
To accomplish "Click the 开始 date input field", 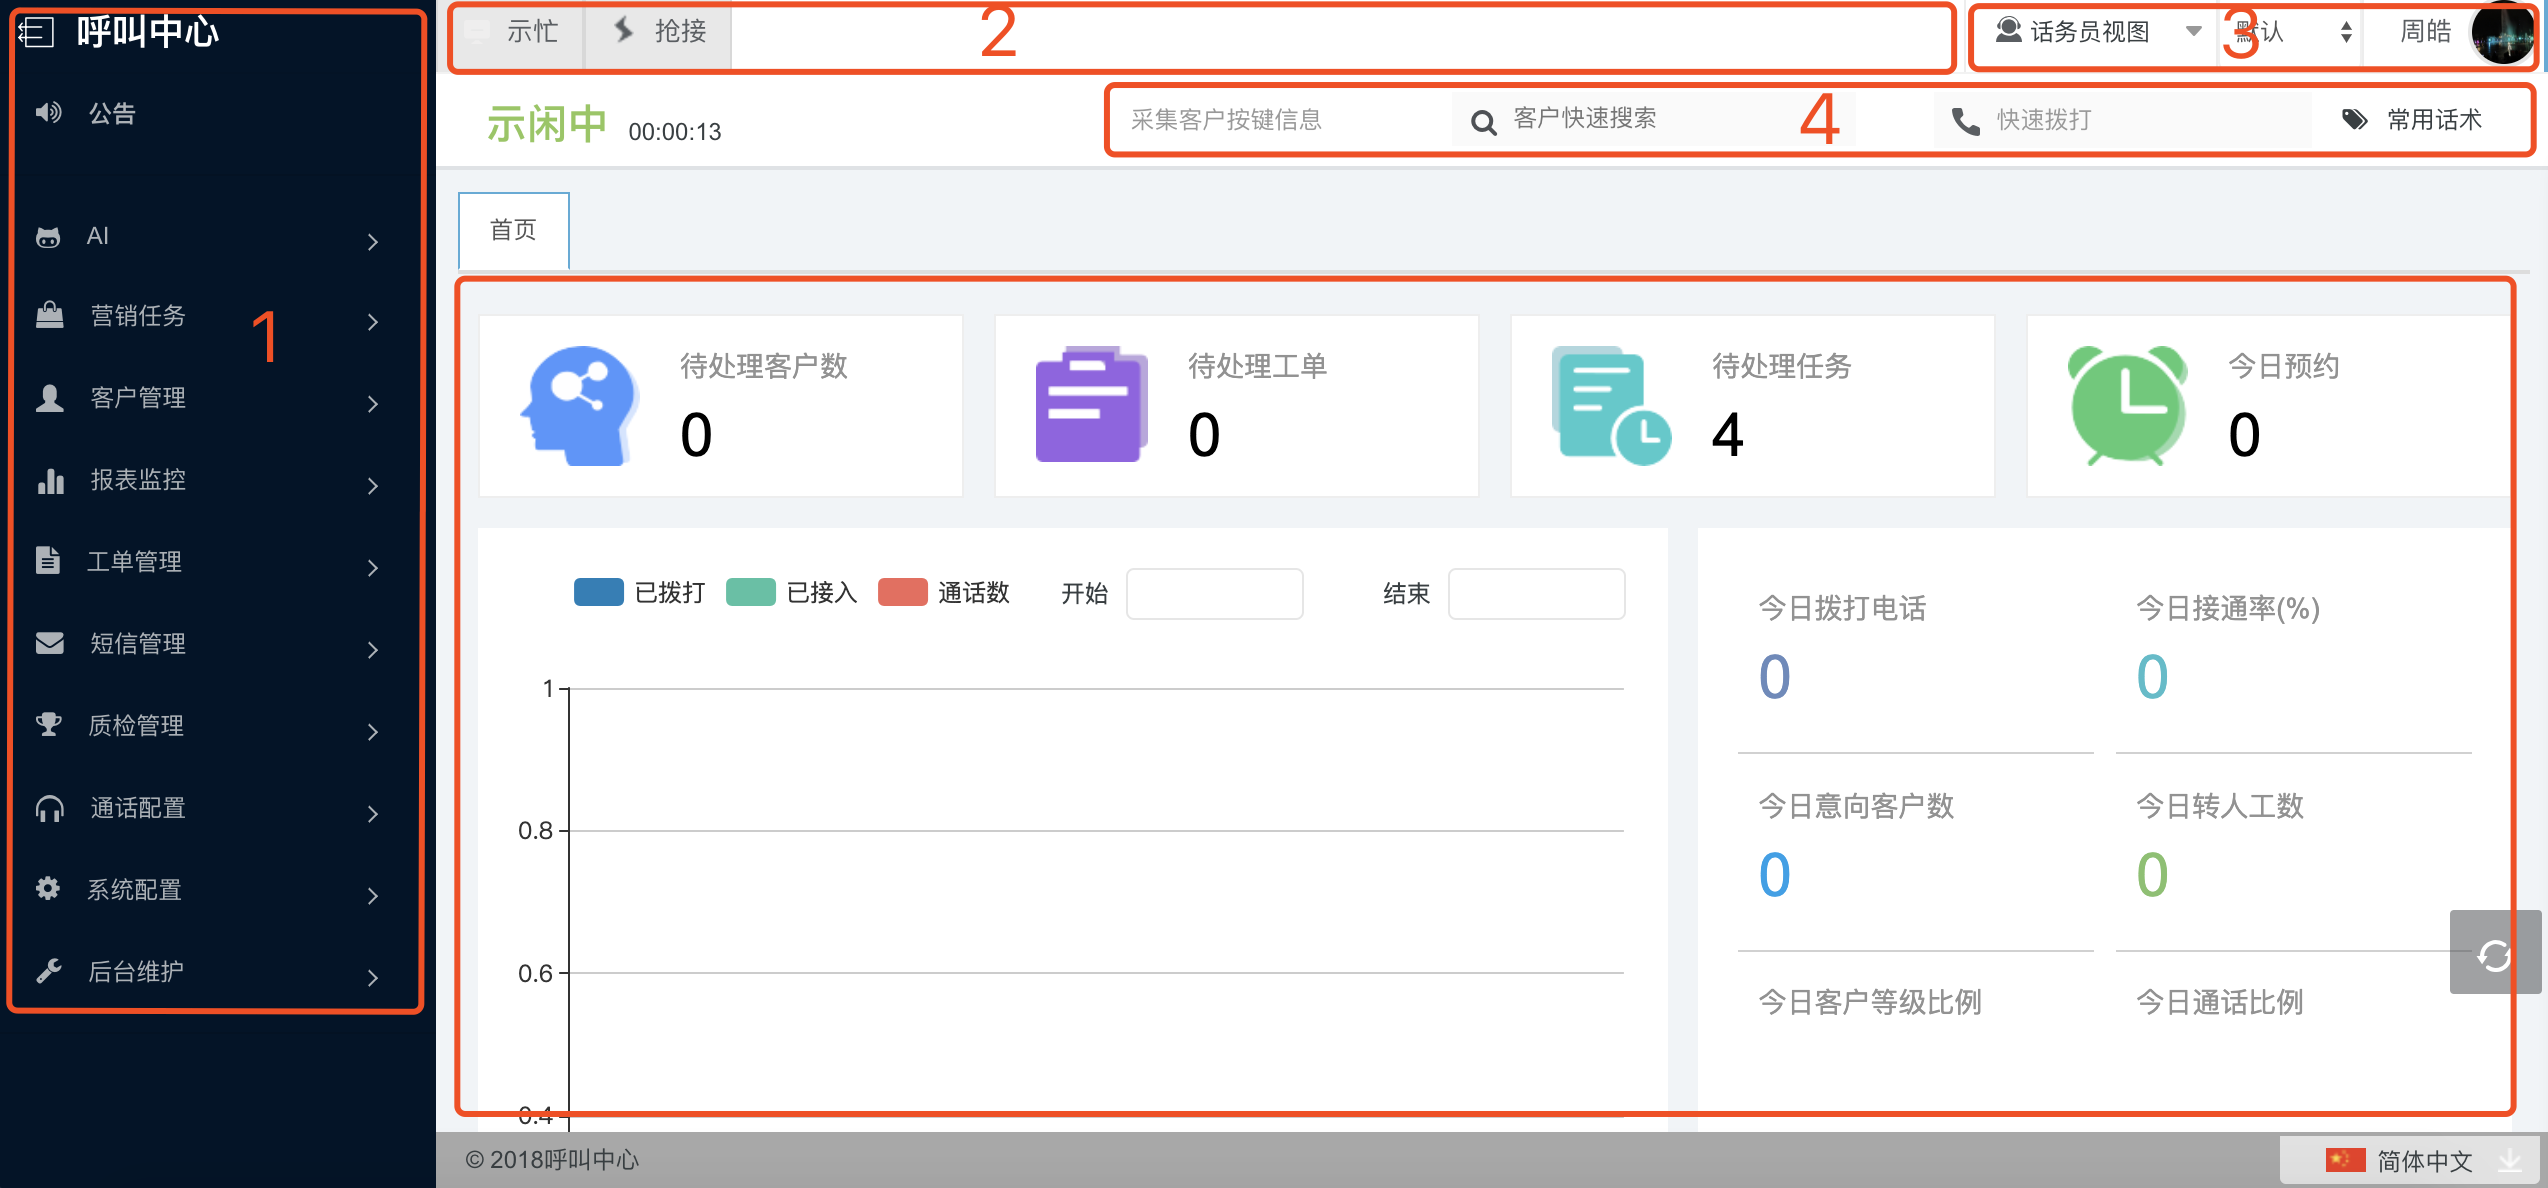I will pos(1214,594).
